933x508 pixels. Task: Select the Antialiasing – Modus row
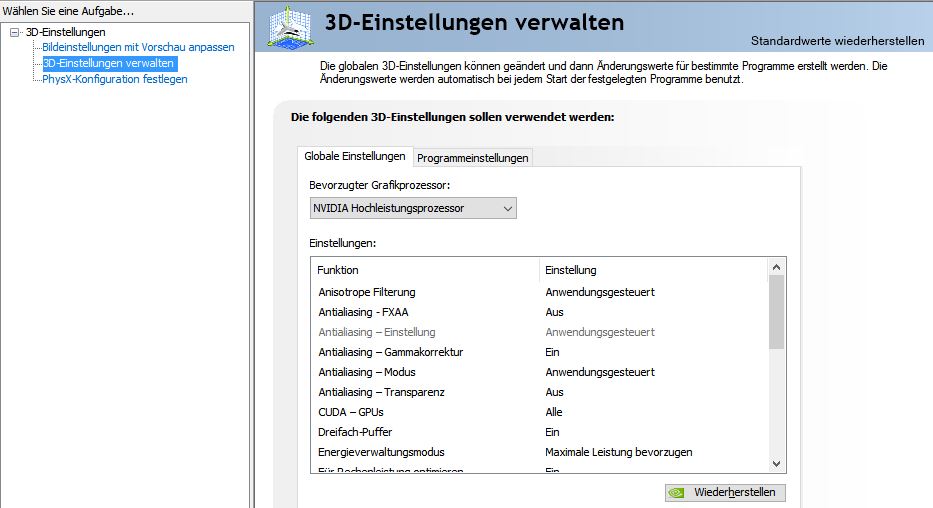pos(540,372)
